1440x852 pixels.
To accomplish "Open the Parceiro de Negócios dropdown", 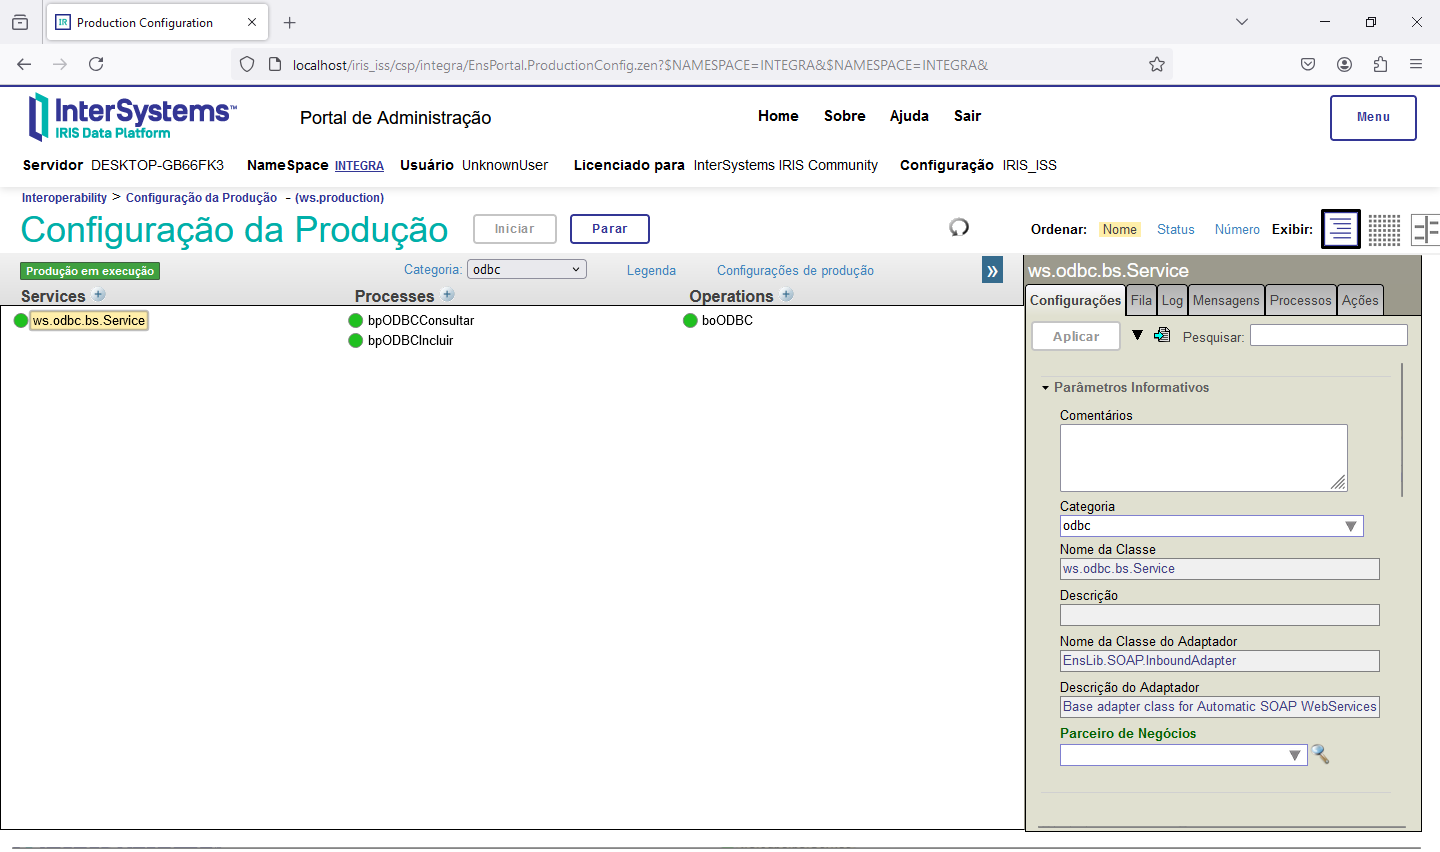I will 1184,756.
